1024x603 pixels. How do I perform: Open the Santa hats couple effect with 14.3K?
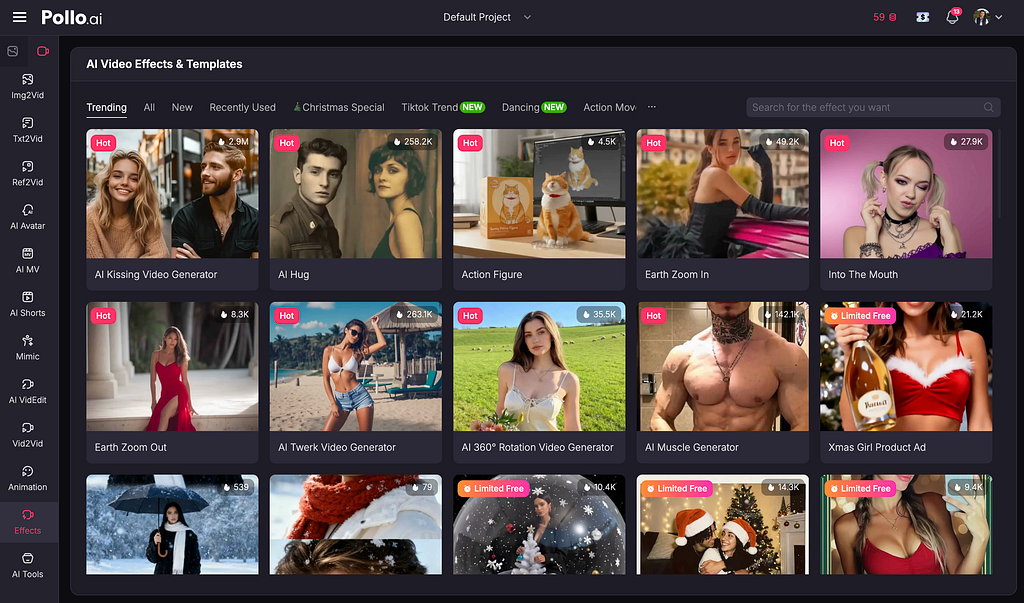(x=723, y=525)
